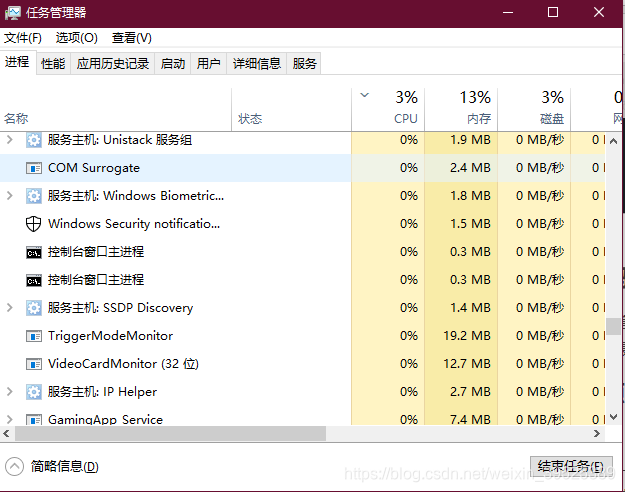Select Windows Security notificatio... process name

pos(134,224)
